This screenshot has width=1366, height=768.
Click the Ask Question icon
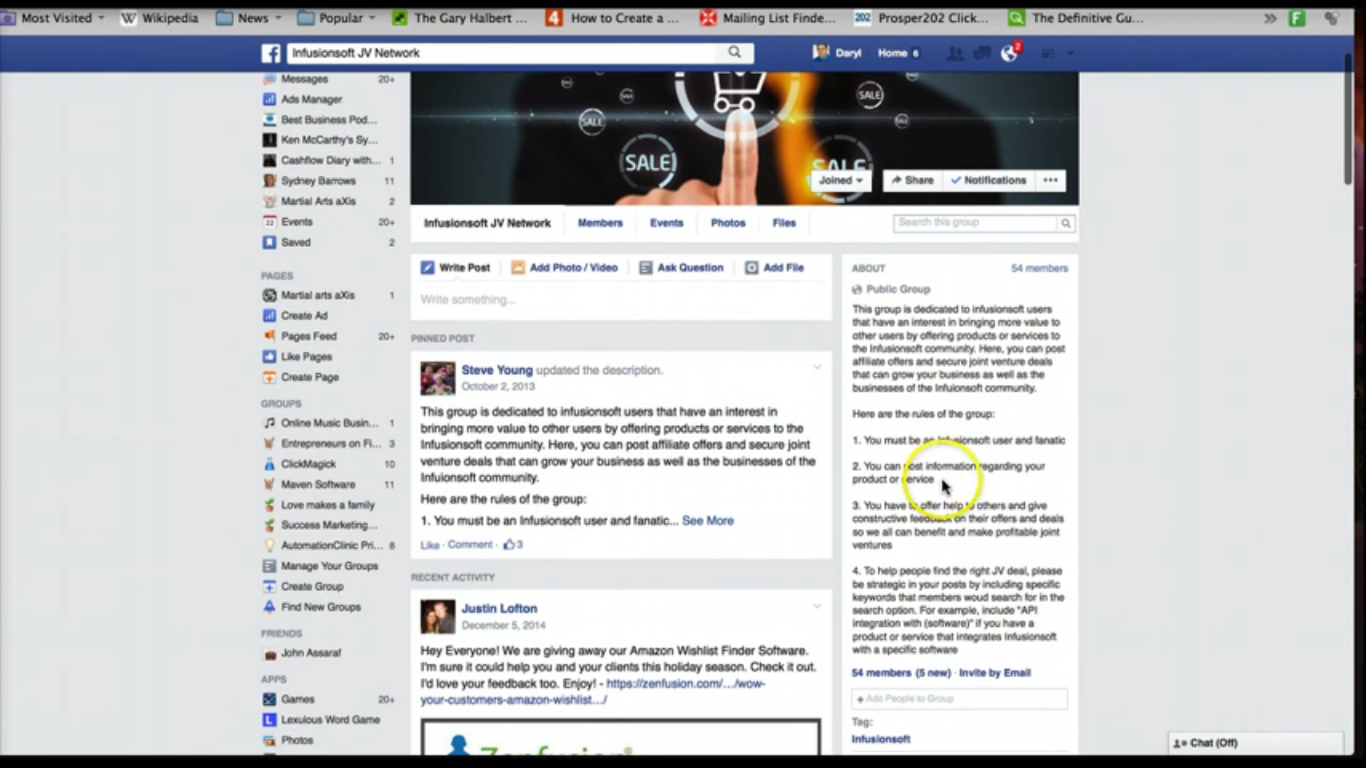point(646,268)
